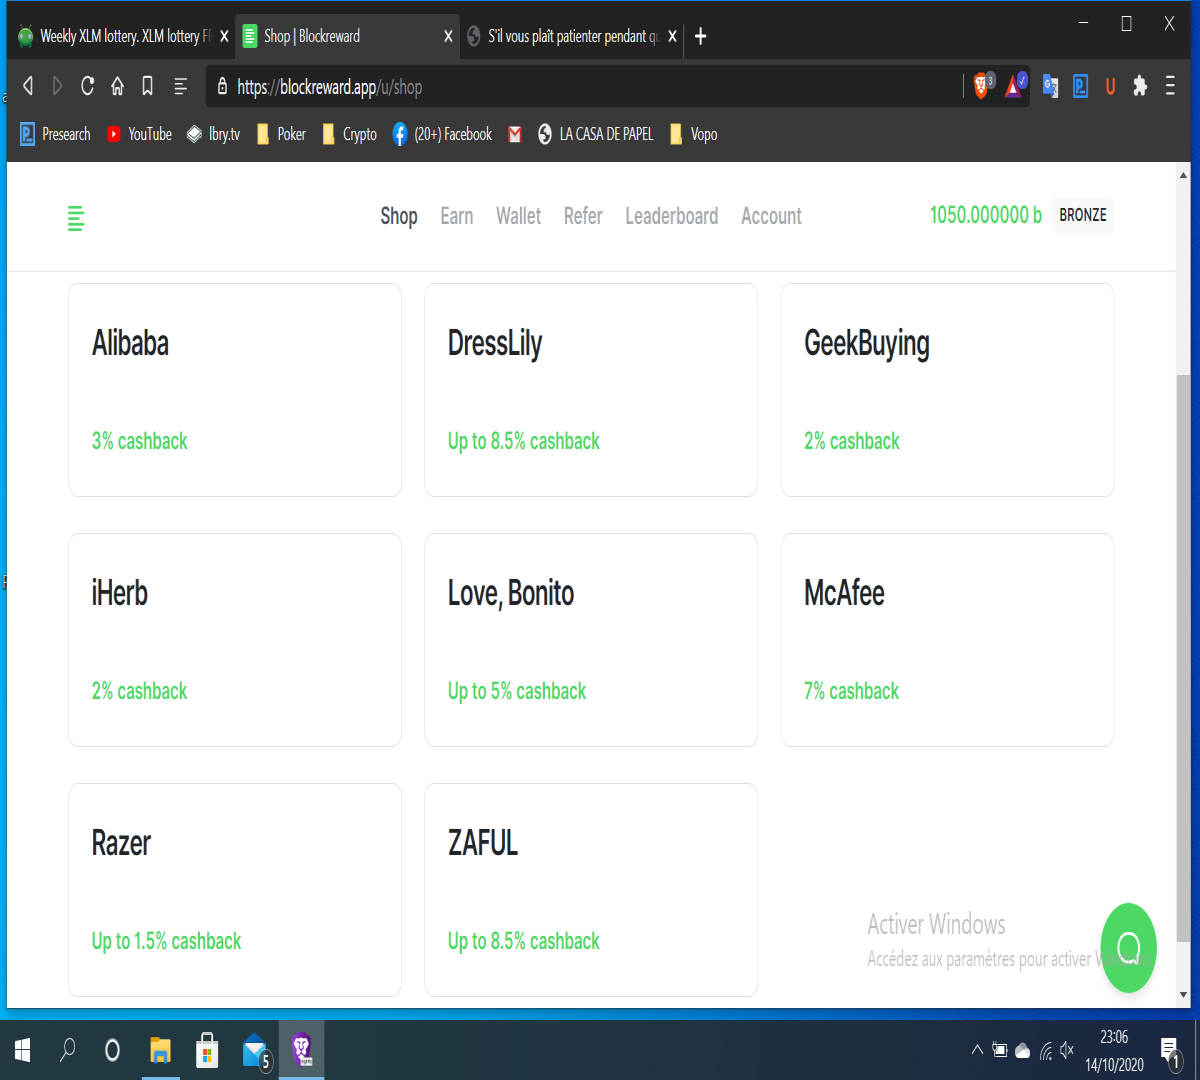This screenshot has width=1200, height=1080.
Task: Open the Shop navigation item
Action: (399, 216)
